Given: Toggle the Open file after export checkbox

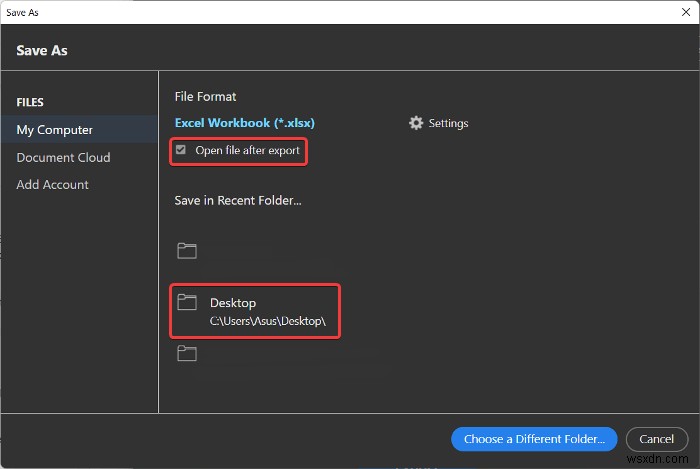Looking at the screenshot, I should point(181,150).
